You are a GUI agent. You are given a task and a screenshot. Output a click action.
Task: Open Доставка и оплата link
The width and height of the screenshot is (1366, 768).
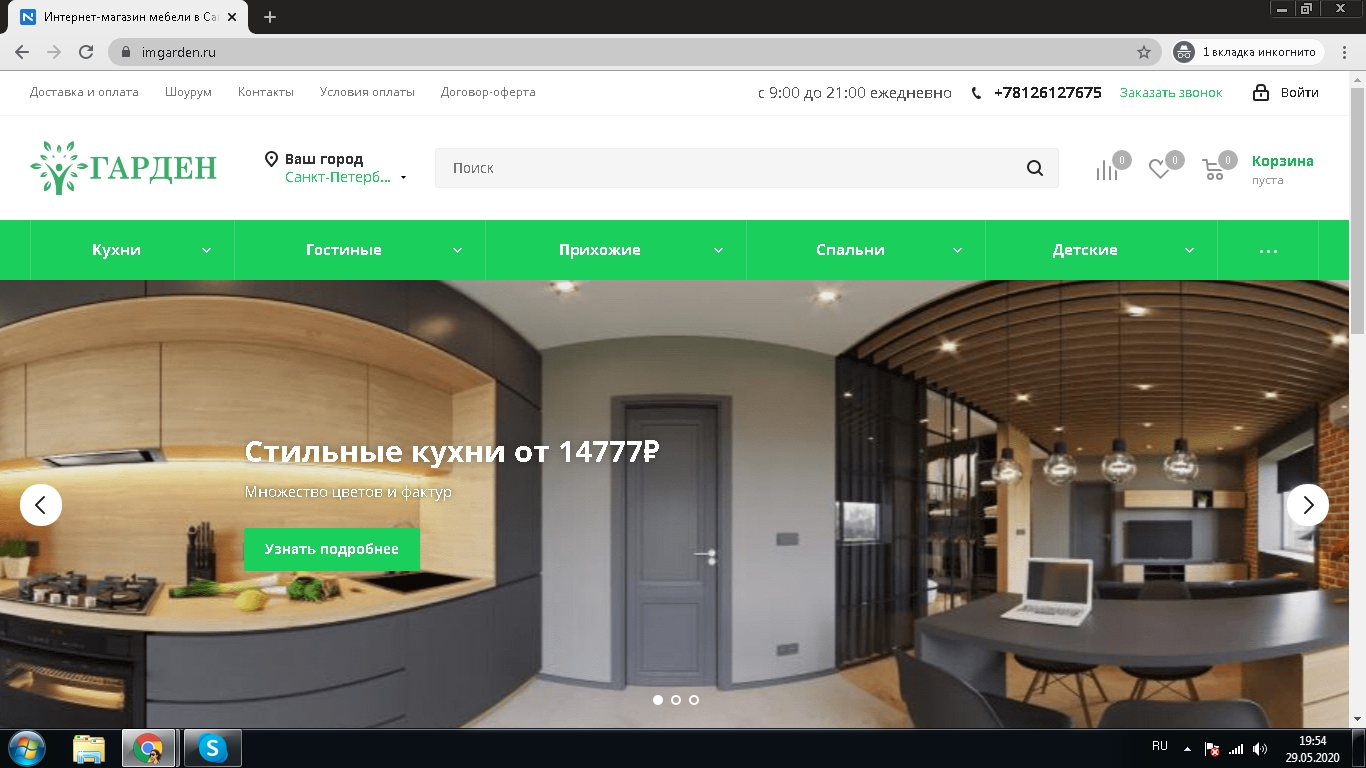[84, 92]
